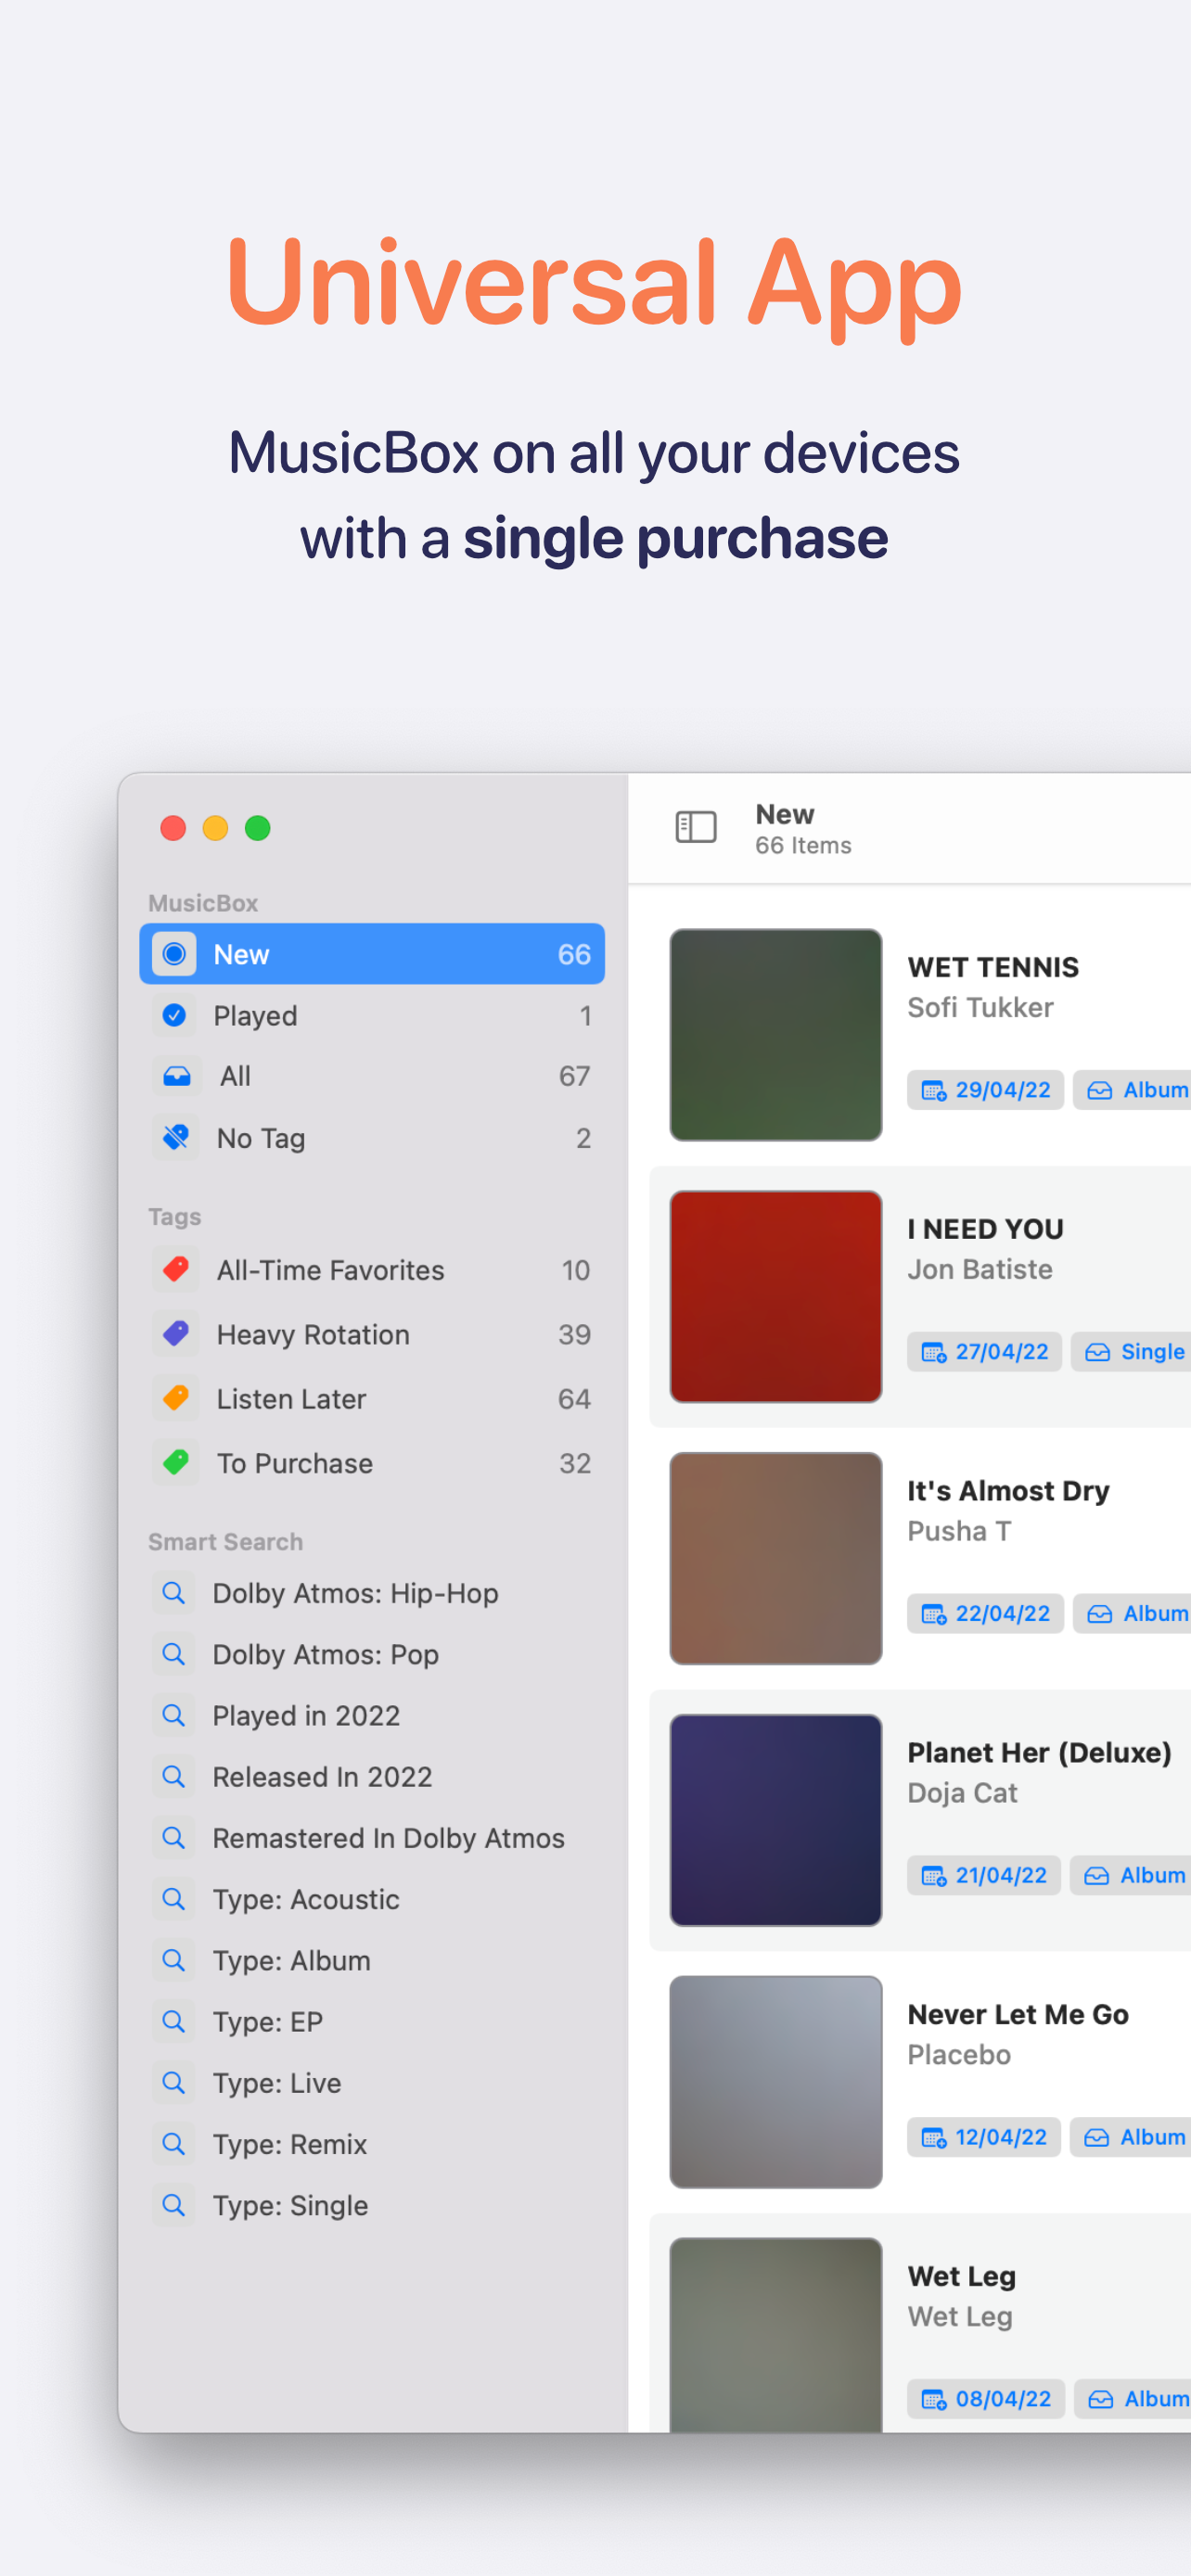The image size is (1191, 2576).
Task: Open the Never Let Me Go entry title
Action: pos(1017,2014)
